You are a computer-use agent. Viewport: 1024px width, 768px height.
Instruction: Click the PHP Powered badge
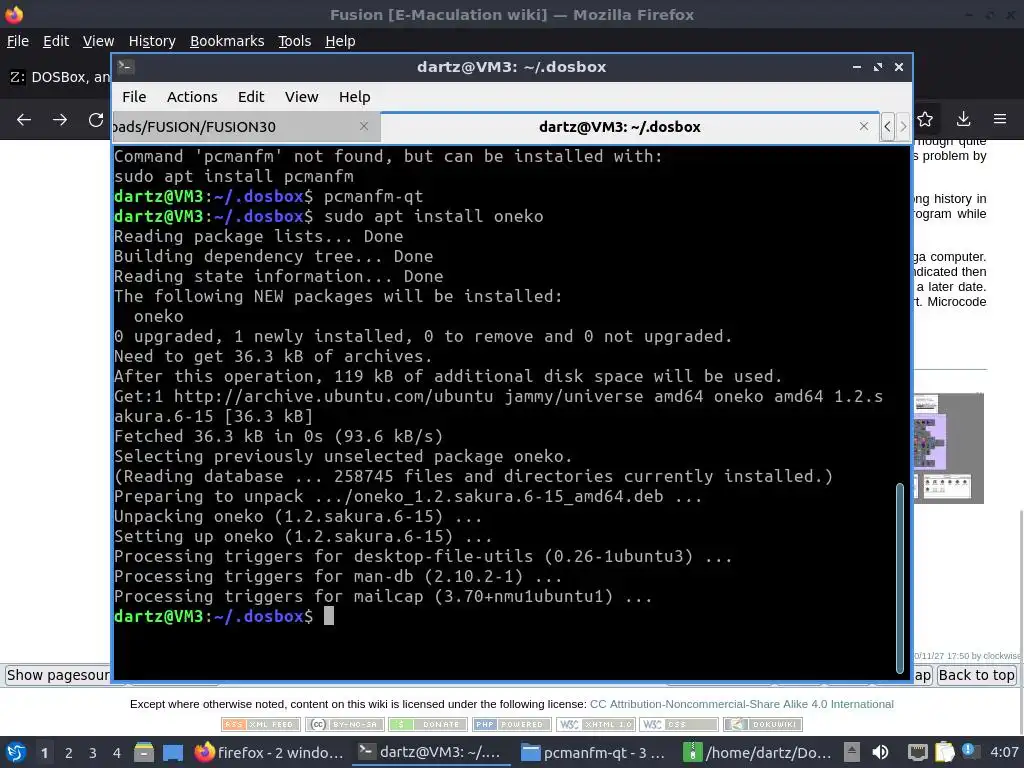coord(511,724)
